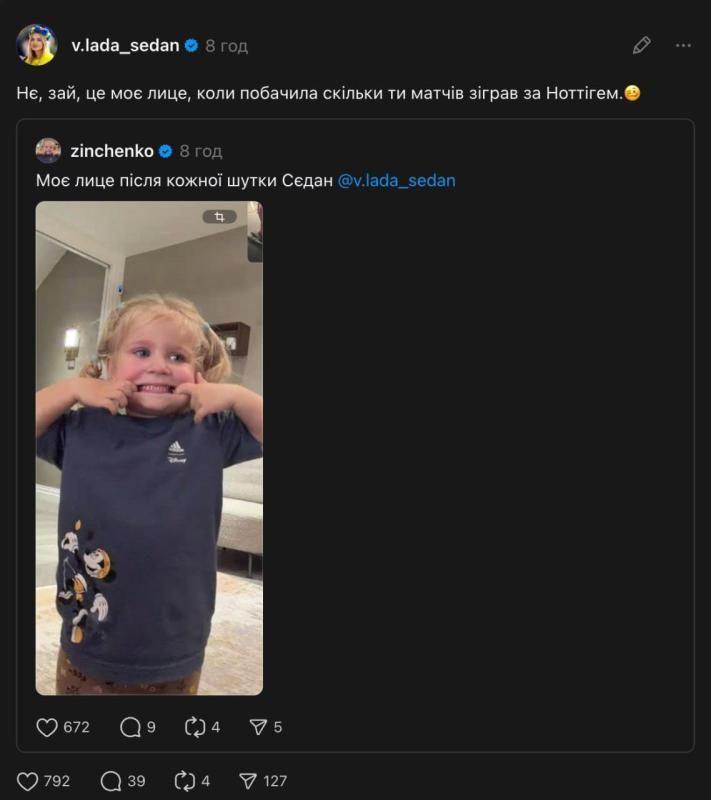Open comments on the quoted zinchenko post

click(130, 727)
